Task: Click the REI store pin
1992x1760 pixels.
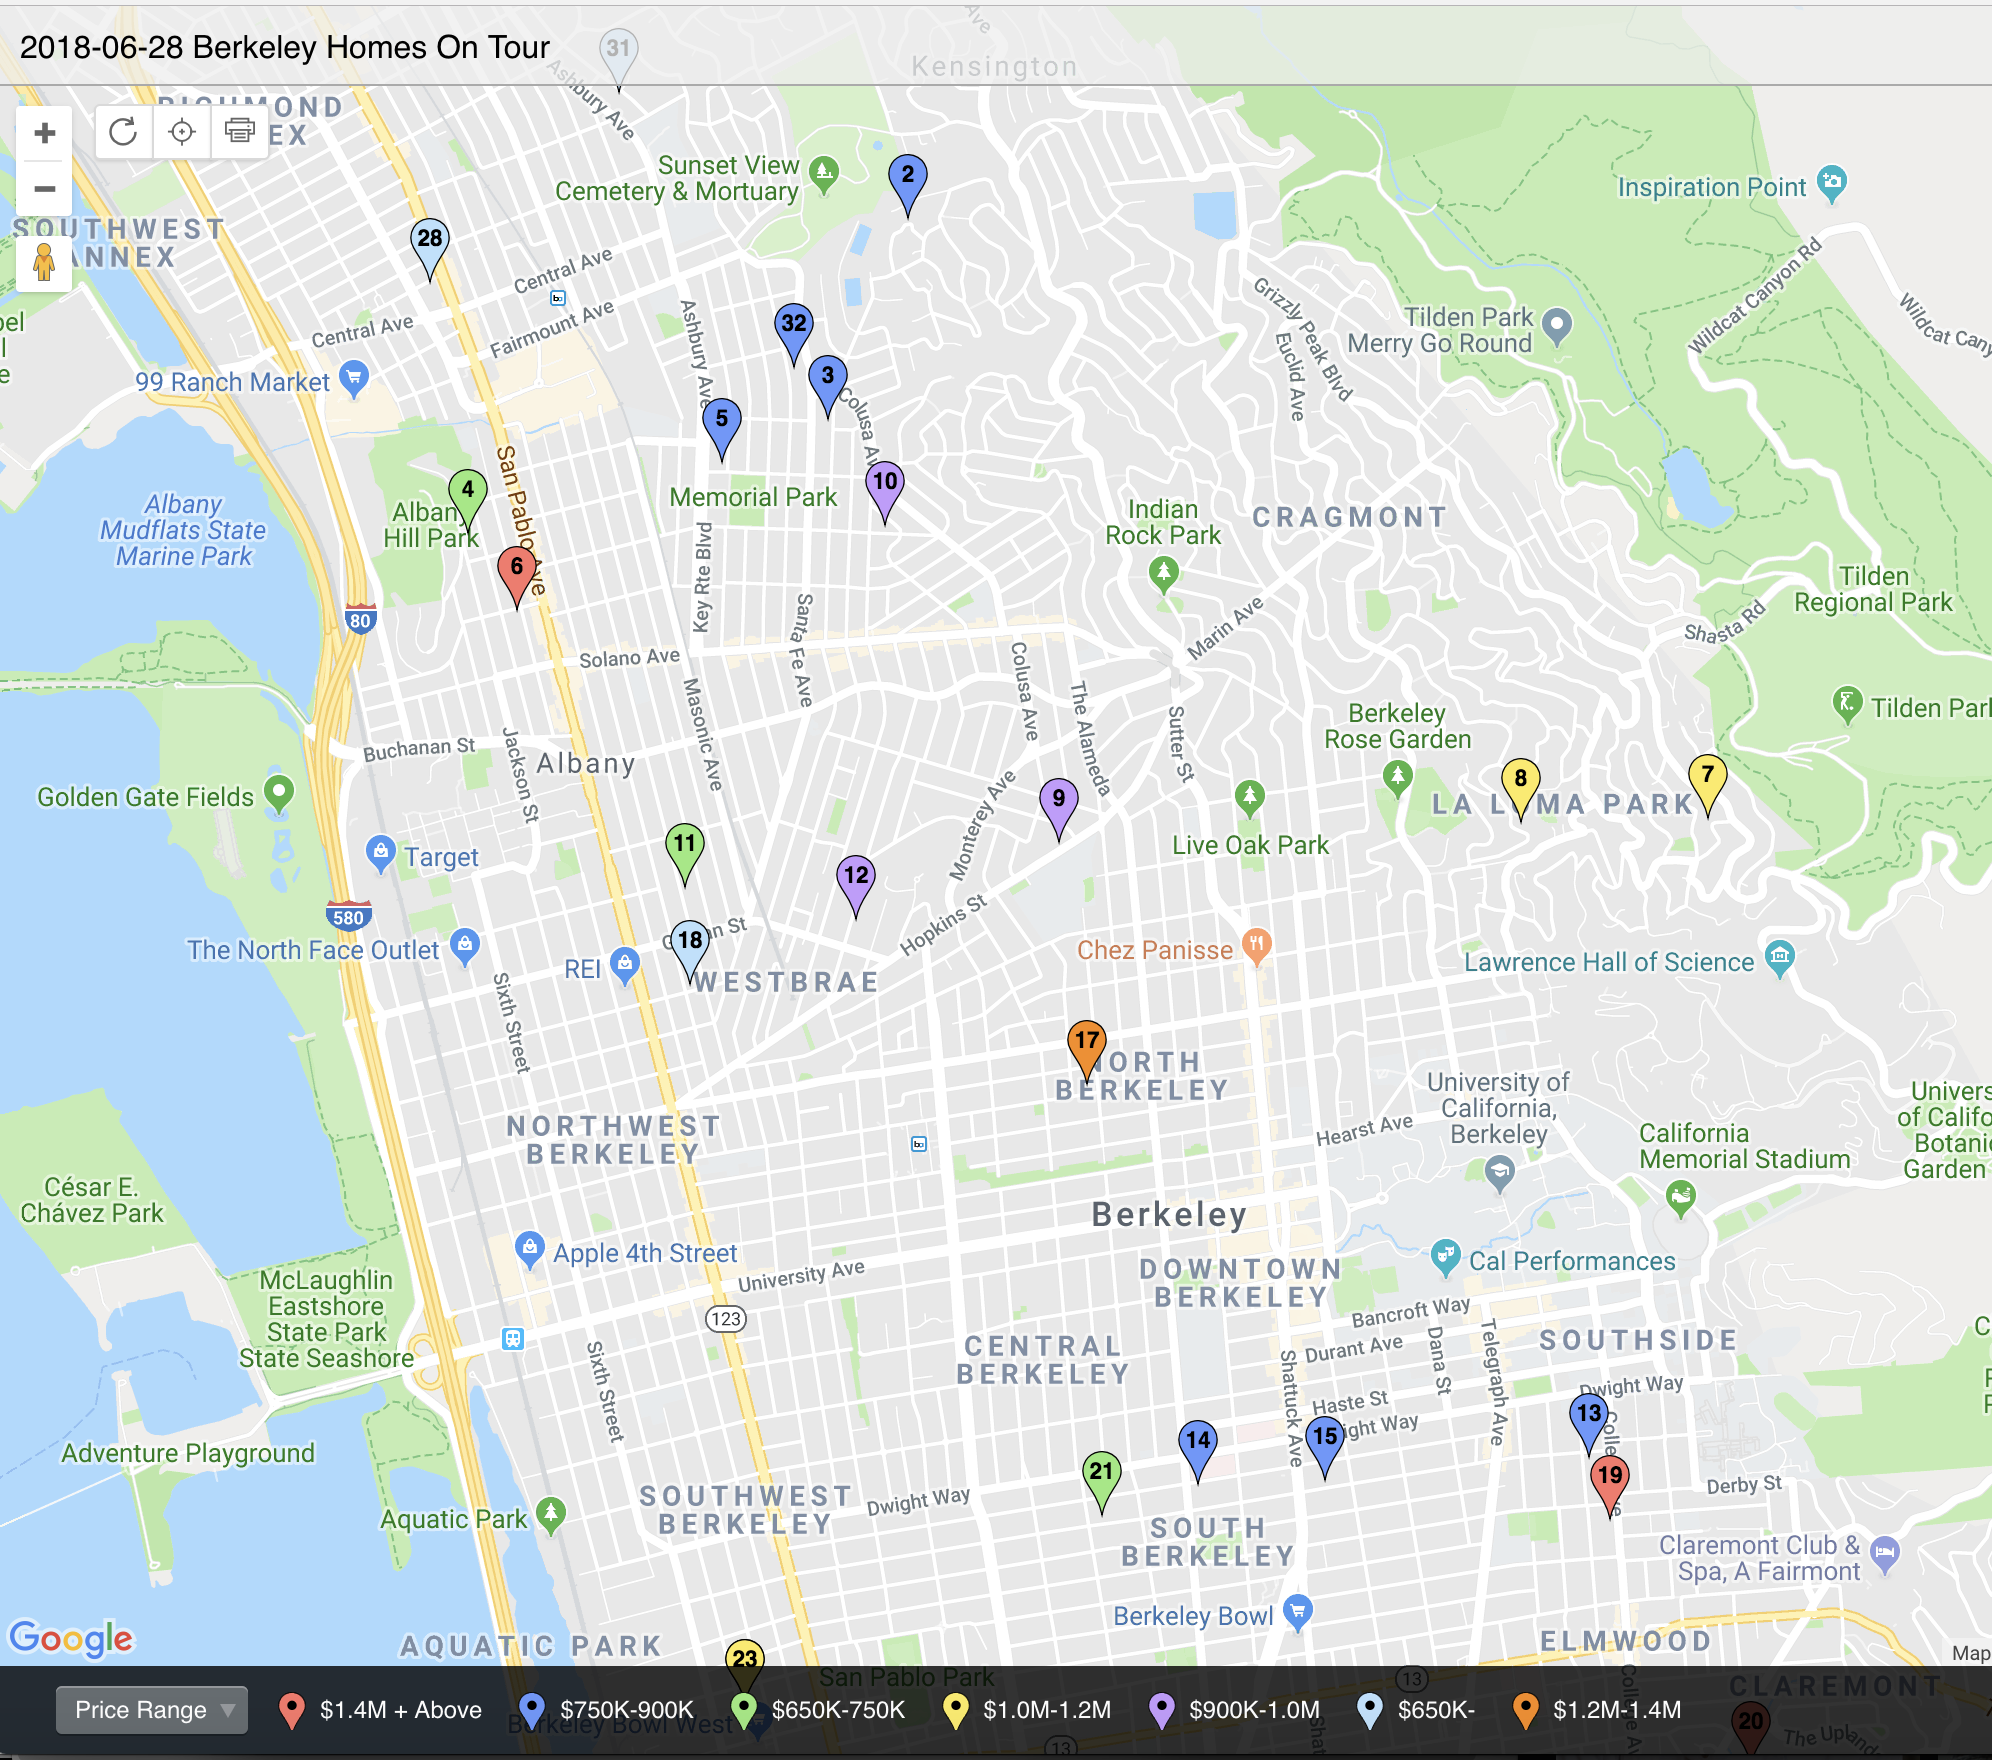Action: click(625, 965)
